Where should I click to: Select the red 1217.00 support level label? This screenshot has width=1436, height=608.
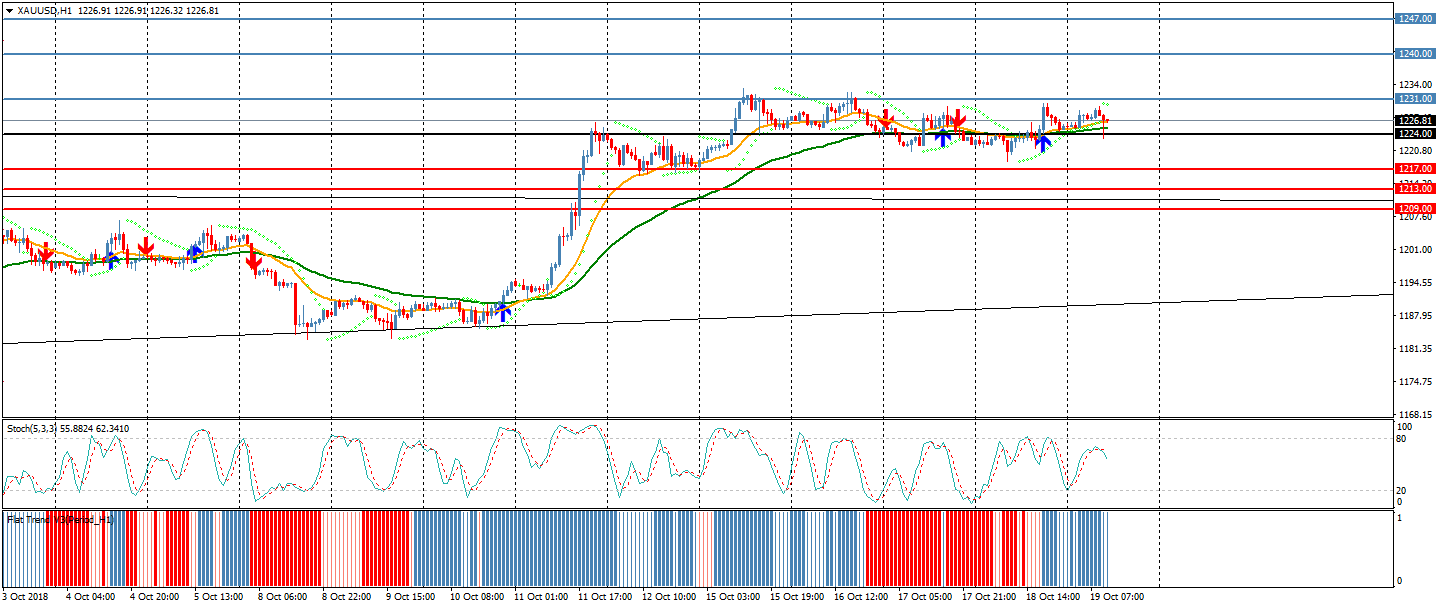[x=1415, y=169]
